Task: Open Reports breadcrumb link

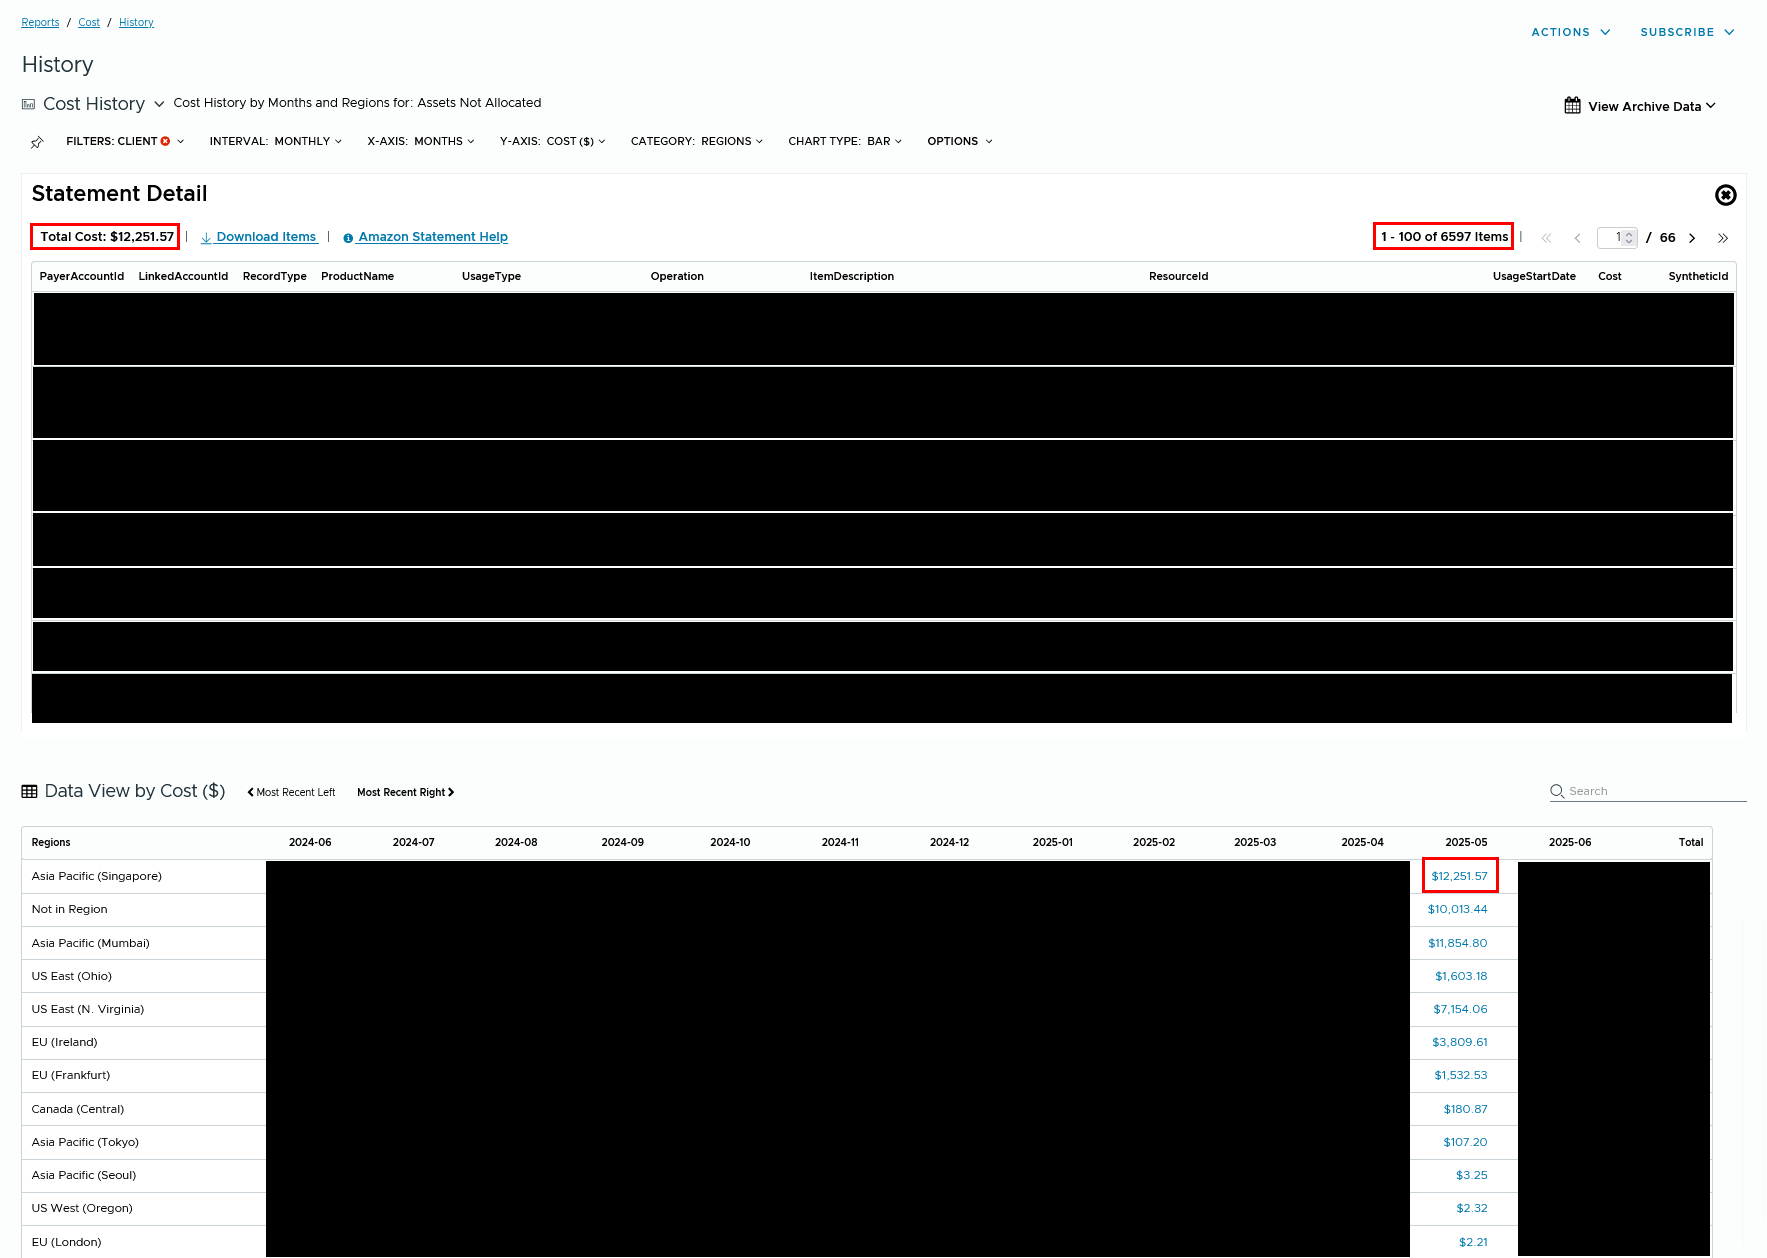Action: pos(40,22)
